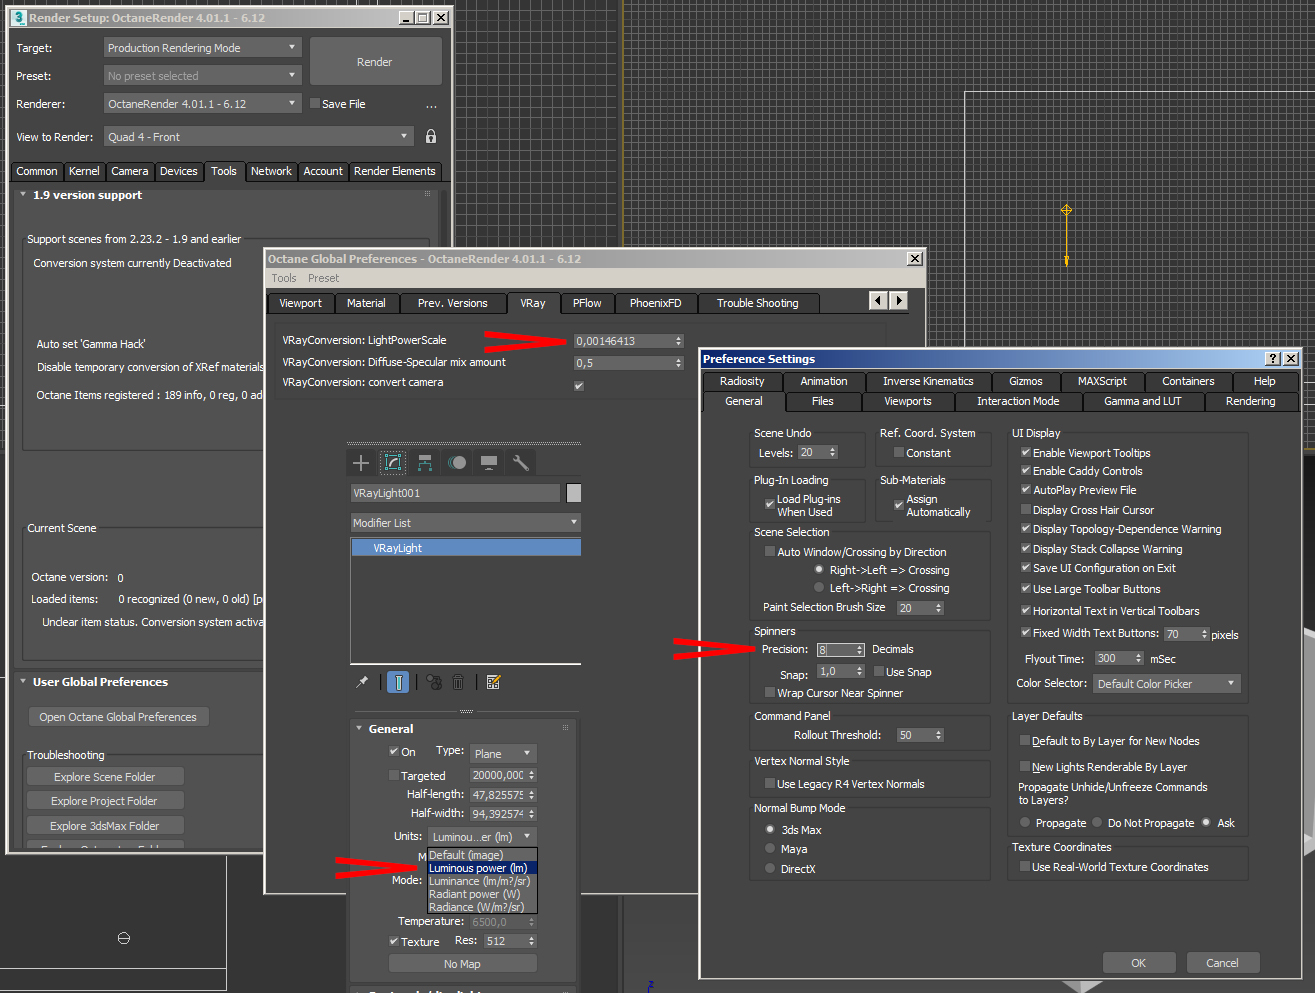This screenshot has width=1315, height=993.
Task: Open the Create command panel tab
Action: click(361, 462)
